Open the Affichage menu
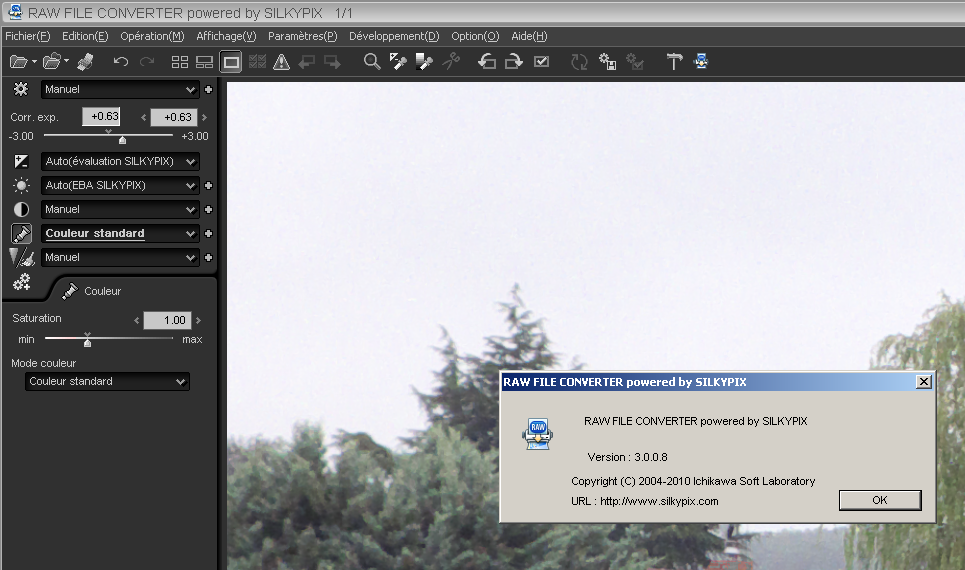Image resolution: width=965 pixels, height=570 pixels. [226, 36]
